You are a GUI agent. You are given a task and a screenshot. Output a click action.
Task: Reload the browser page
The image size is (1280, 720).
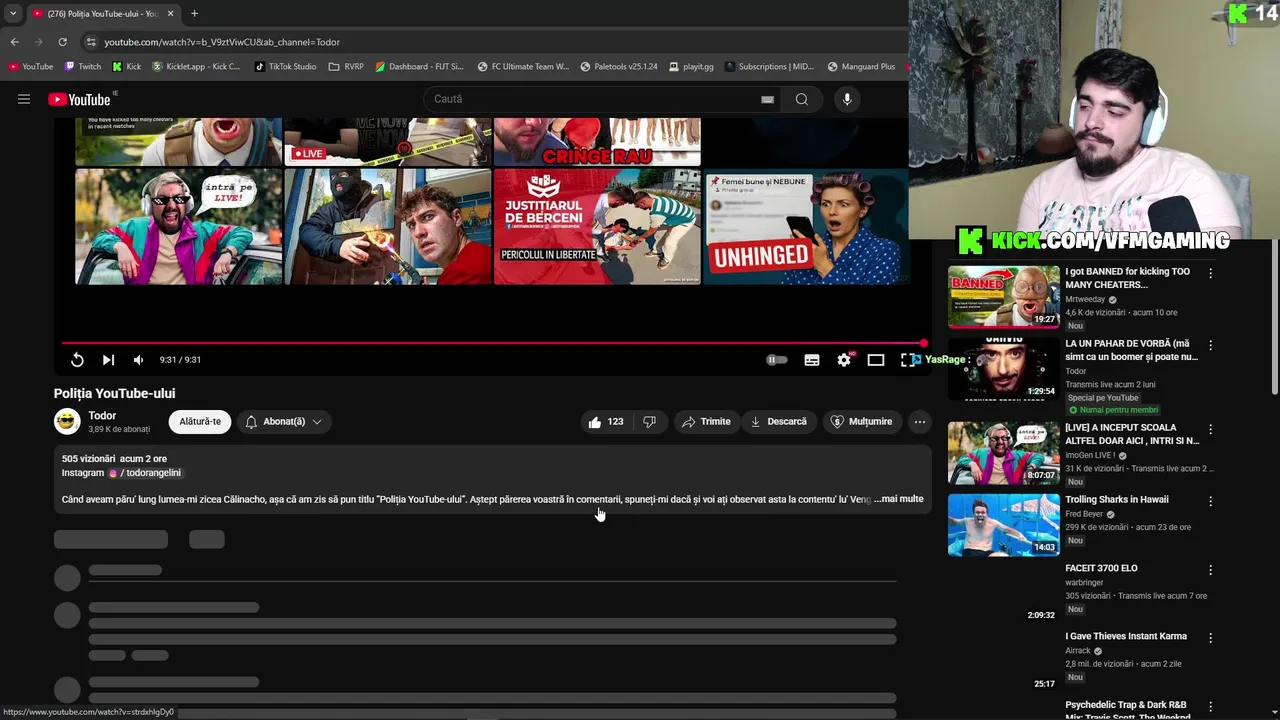[x=62, y=42]
